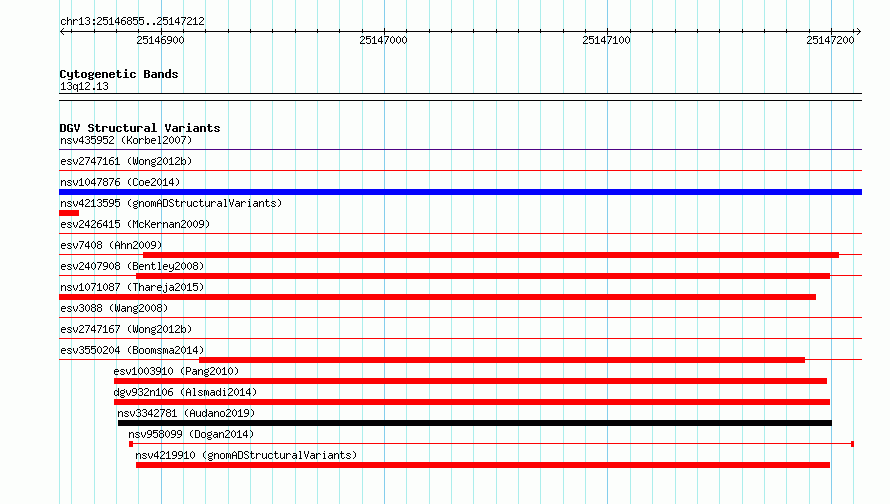
Task: Open the esv7408 (Ahn2009) label
Action: 111,245
